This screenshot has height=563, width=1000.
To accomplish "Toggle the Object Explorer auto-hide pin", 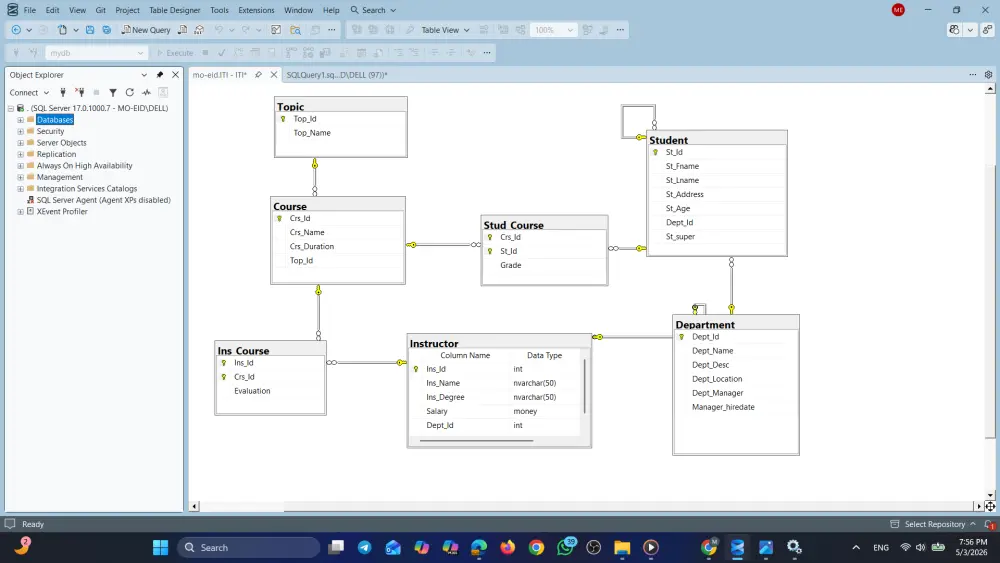I will 159,75.
